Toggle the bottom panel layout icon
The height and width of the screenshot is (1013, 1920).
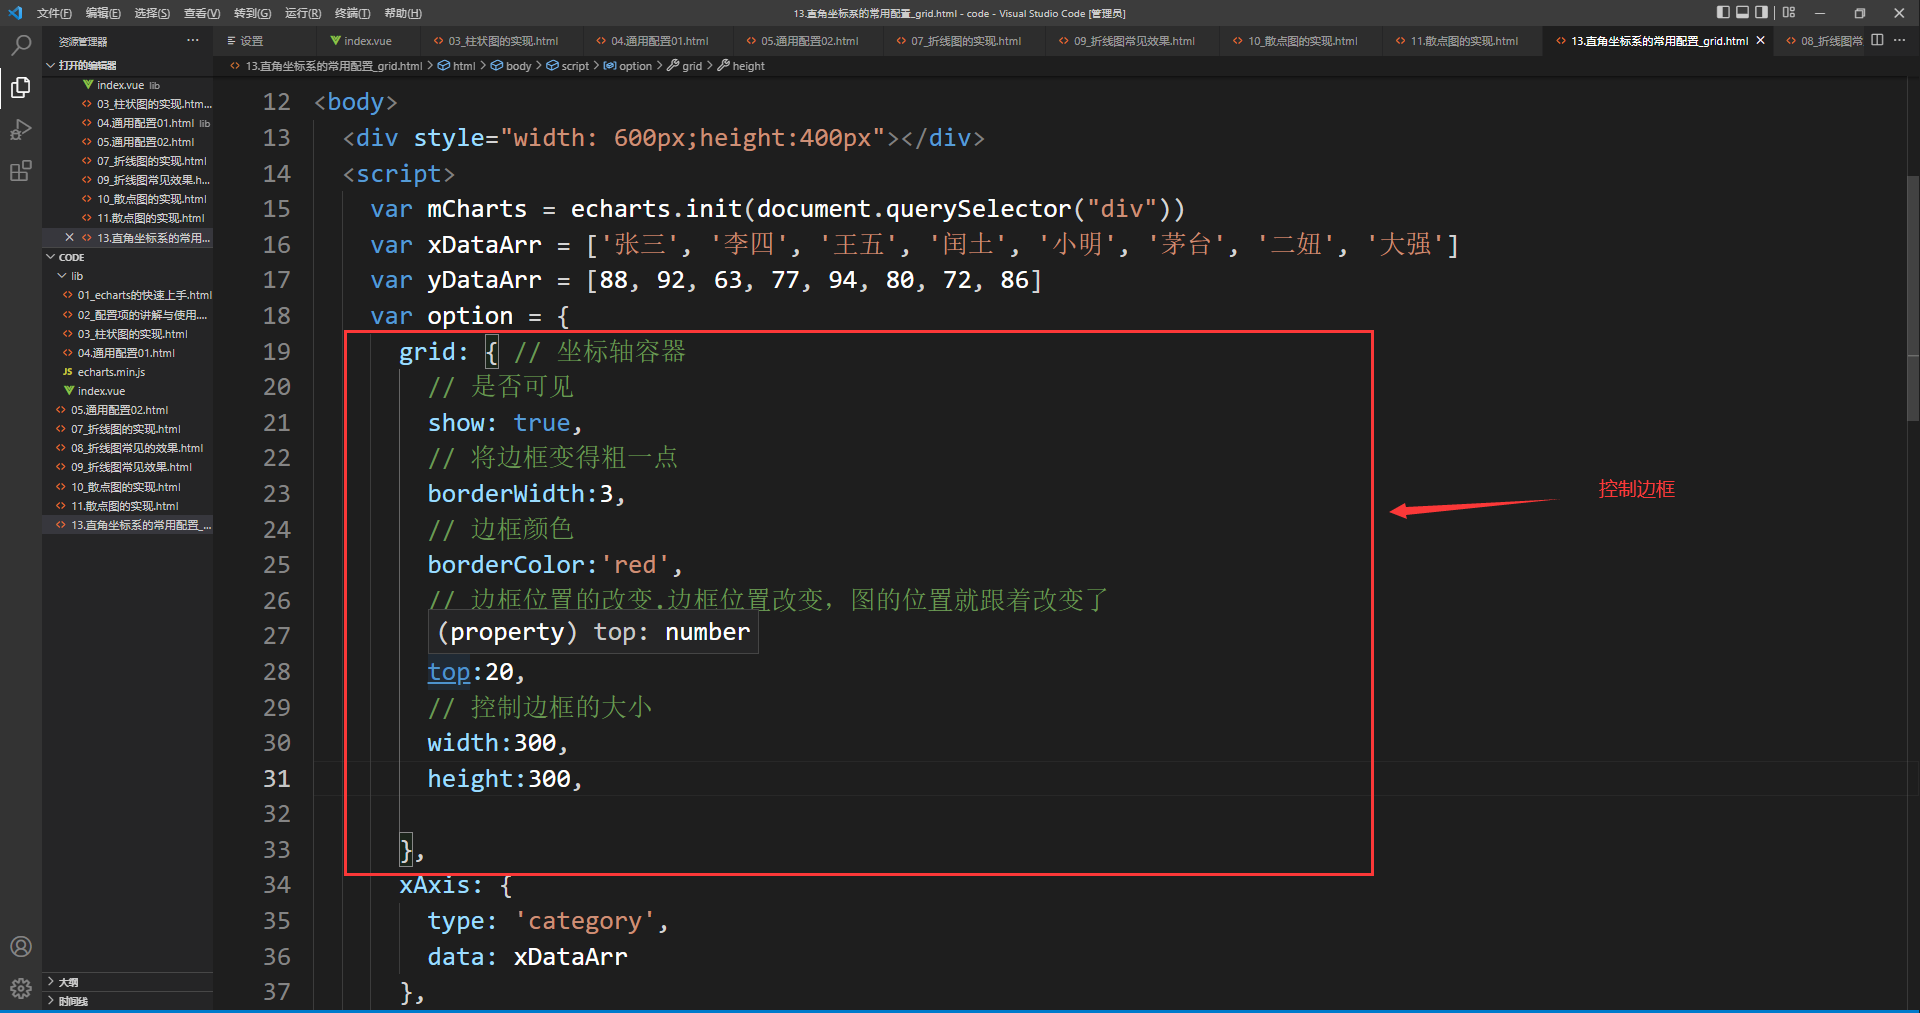click(1742, 13)
